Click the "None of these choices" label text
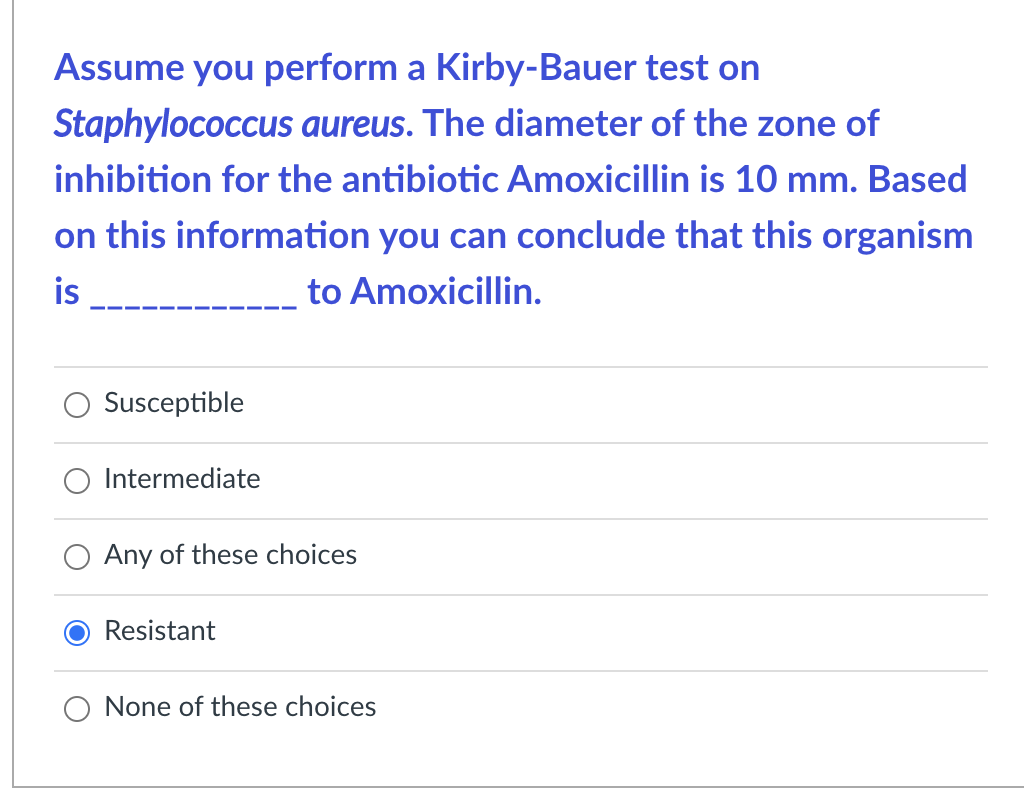This screenshot has height=812, width=1024. (x=240, y=707)
